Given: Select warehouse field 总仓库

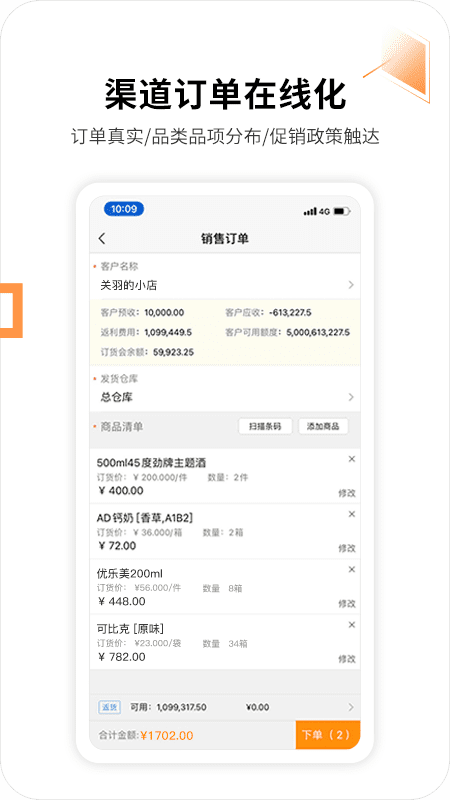Looking at the screenshot, I should 117,397.
